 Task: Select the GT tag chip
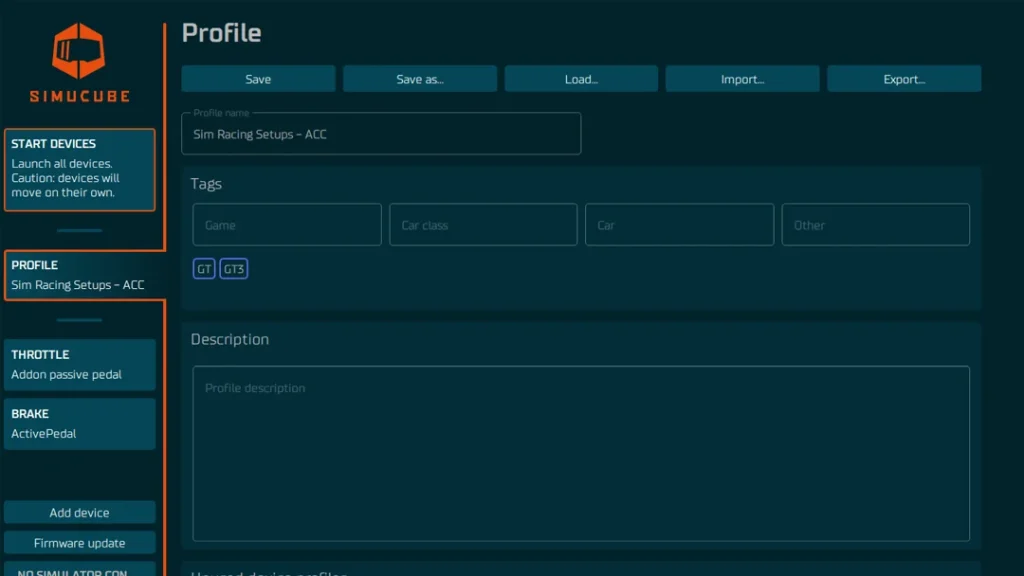pos(204,268)
